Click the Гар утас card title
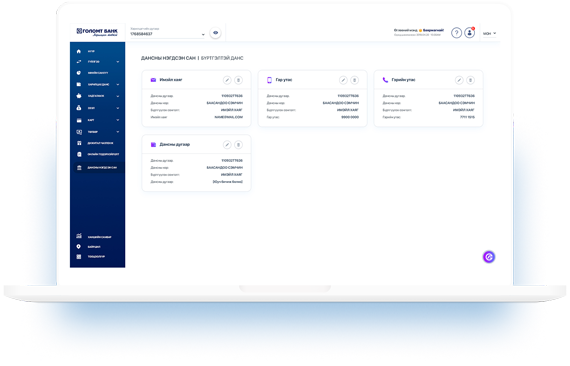 pyautogui.click(x=284, y=80)
